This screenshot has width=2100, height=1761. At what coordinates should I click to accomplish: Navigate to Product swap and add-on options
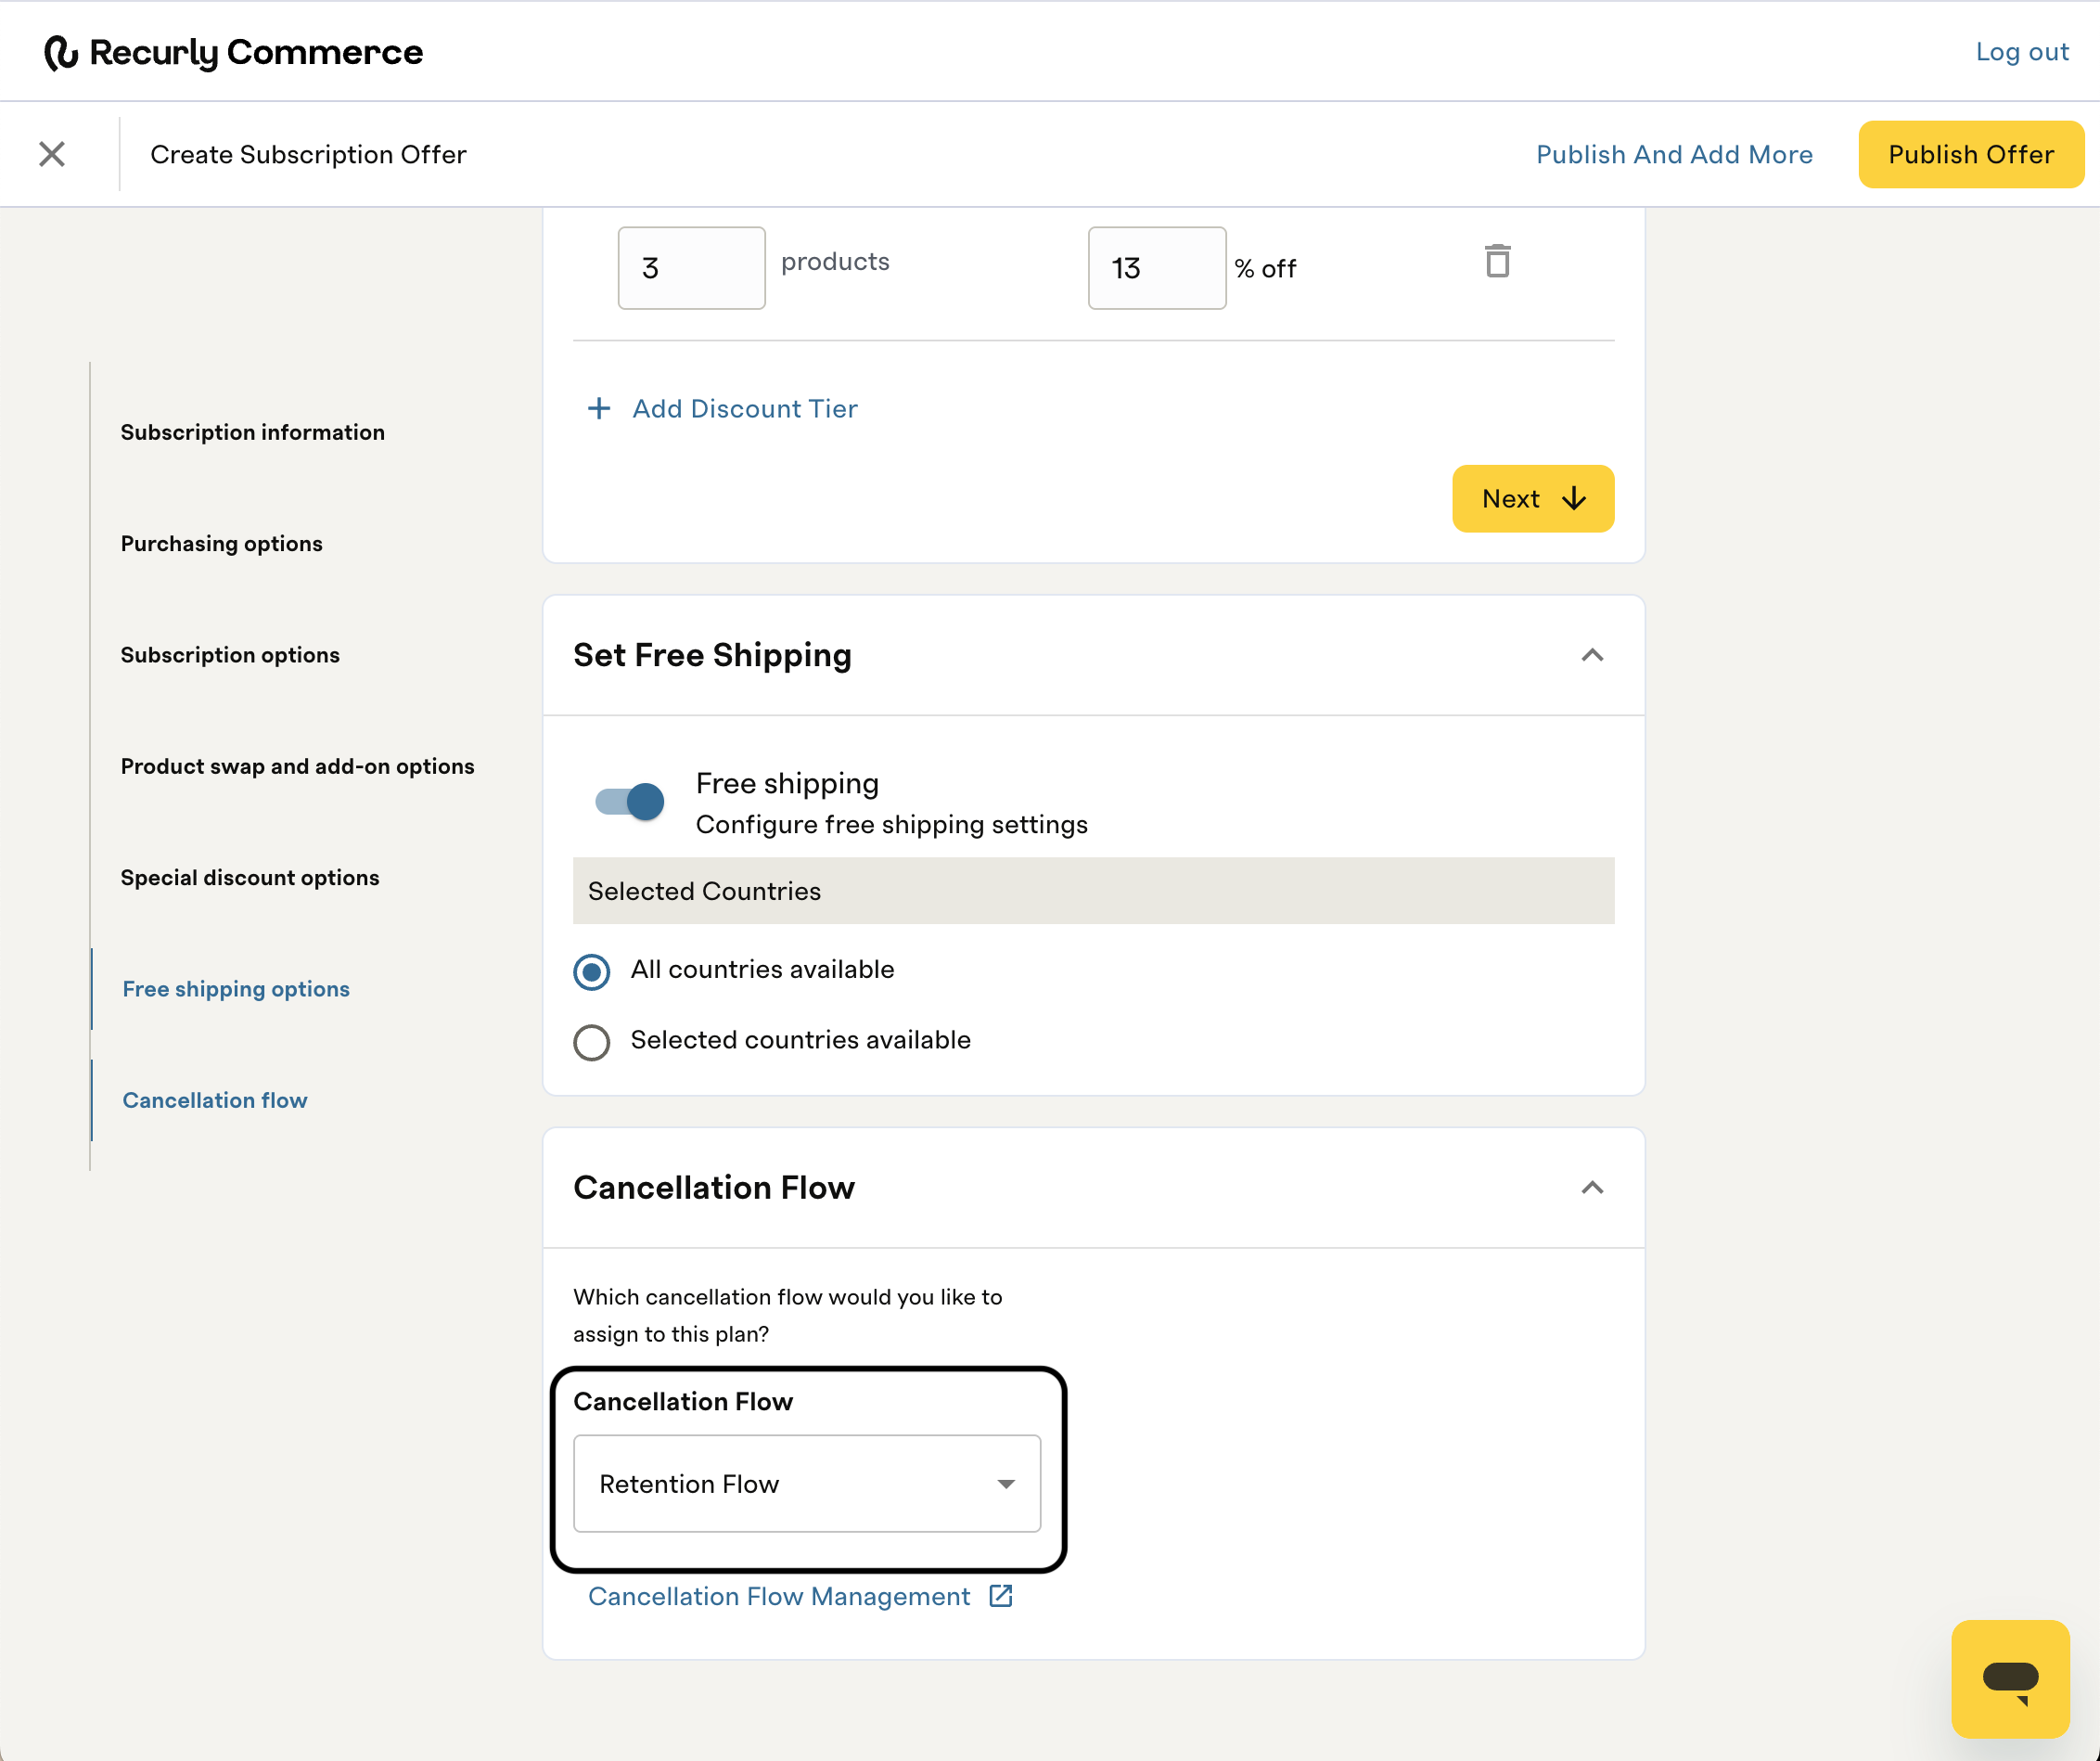click(x=297, y=766)
